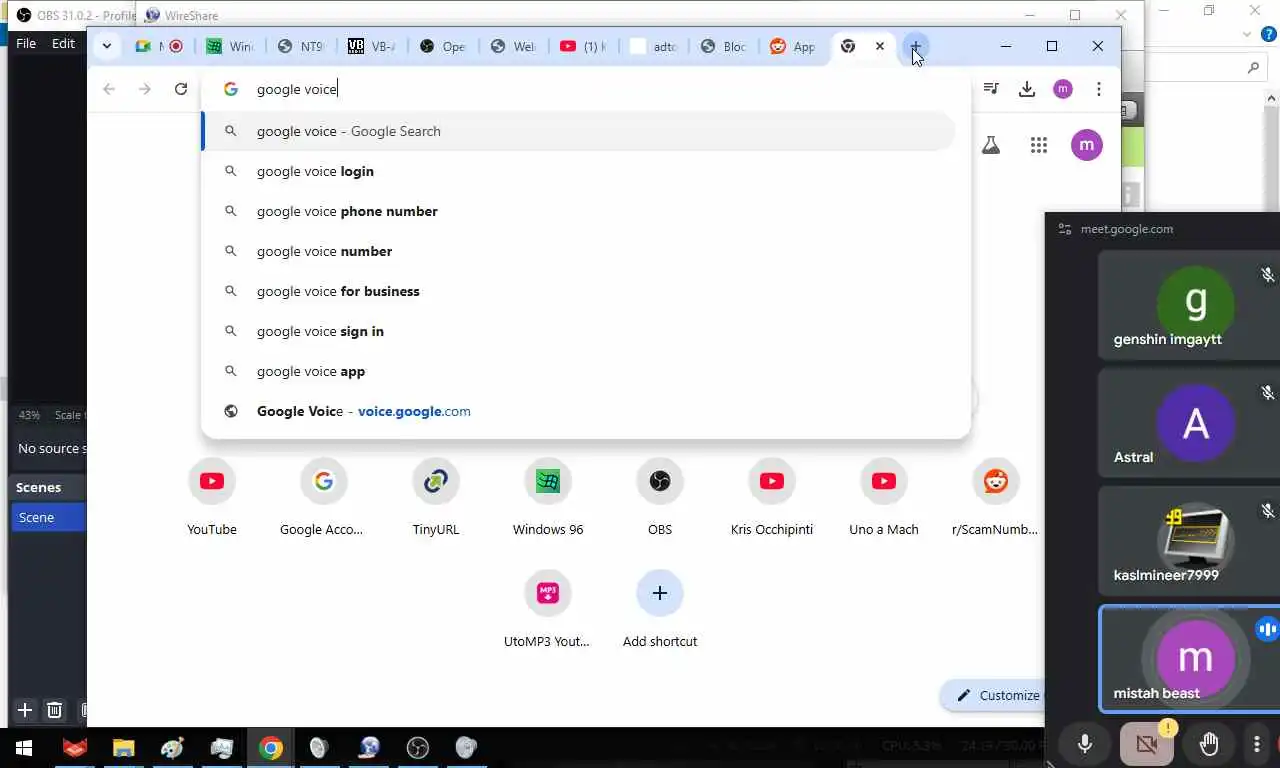The height and width of the screenshot is (768, 1280).
Task: Switch to the Windows 96 tab
Action: coord(230,46)
